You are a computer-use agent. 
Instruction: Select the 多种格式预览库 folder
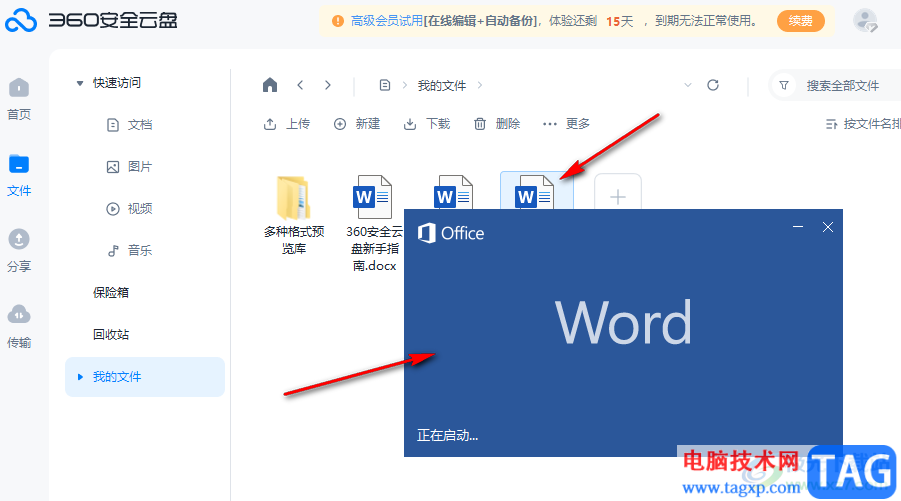pos(294,215)
